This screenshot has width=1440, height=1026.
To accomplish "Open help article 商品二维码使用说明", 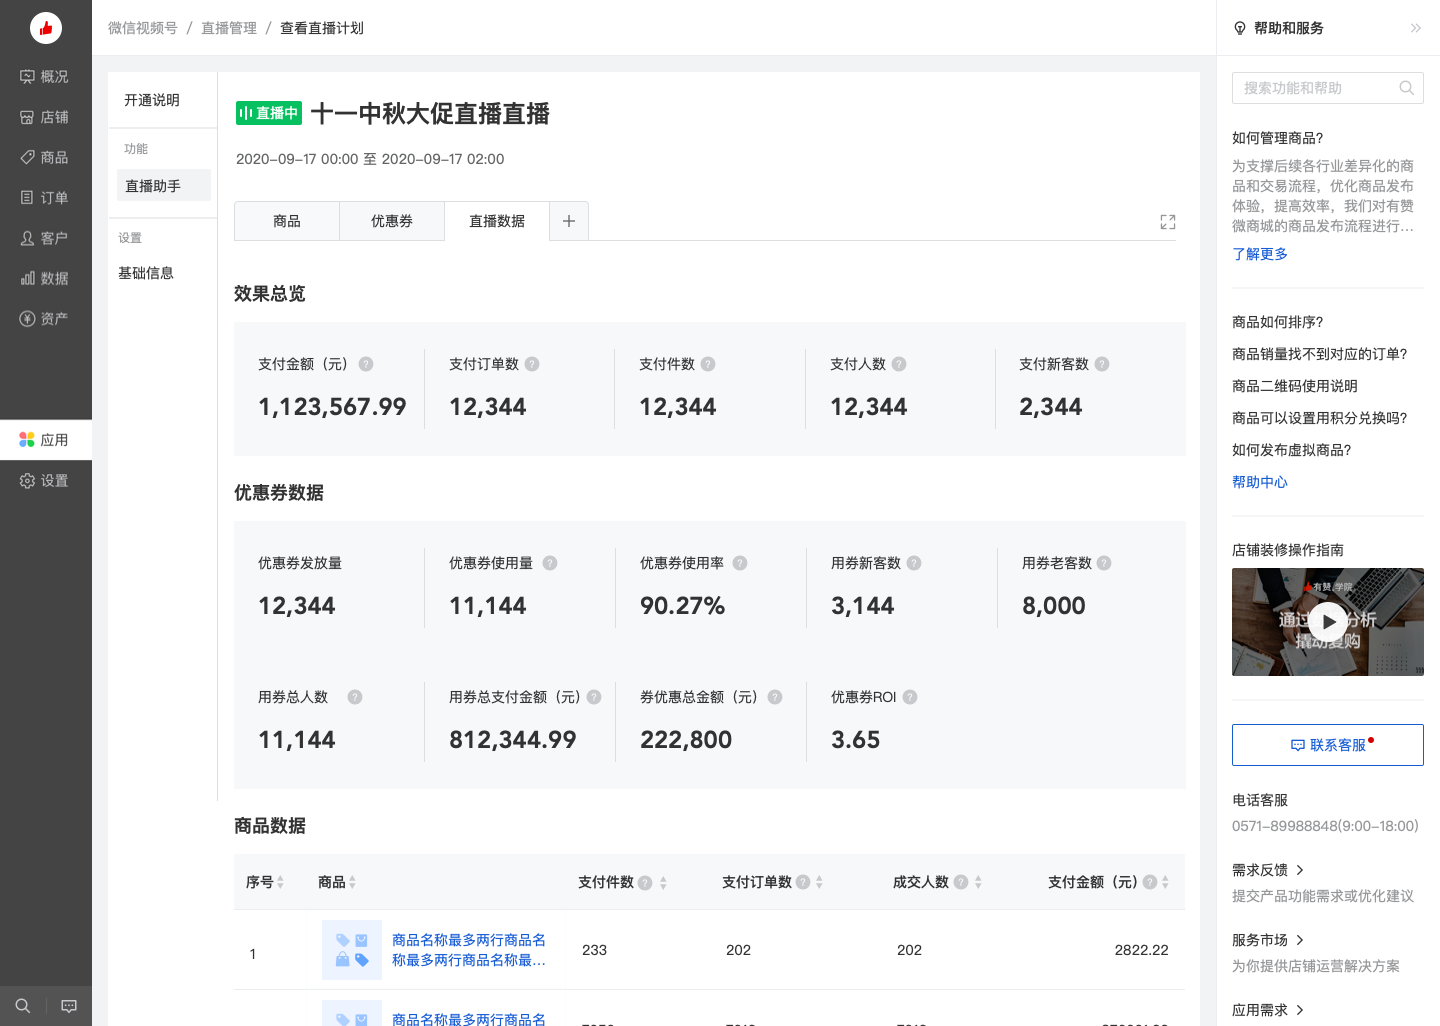I will (x=1295, y=386).
